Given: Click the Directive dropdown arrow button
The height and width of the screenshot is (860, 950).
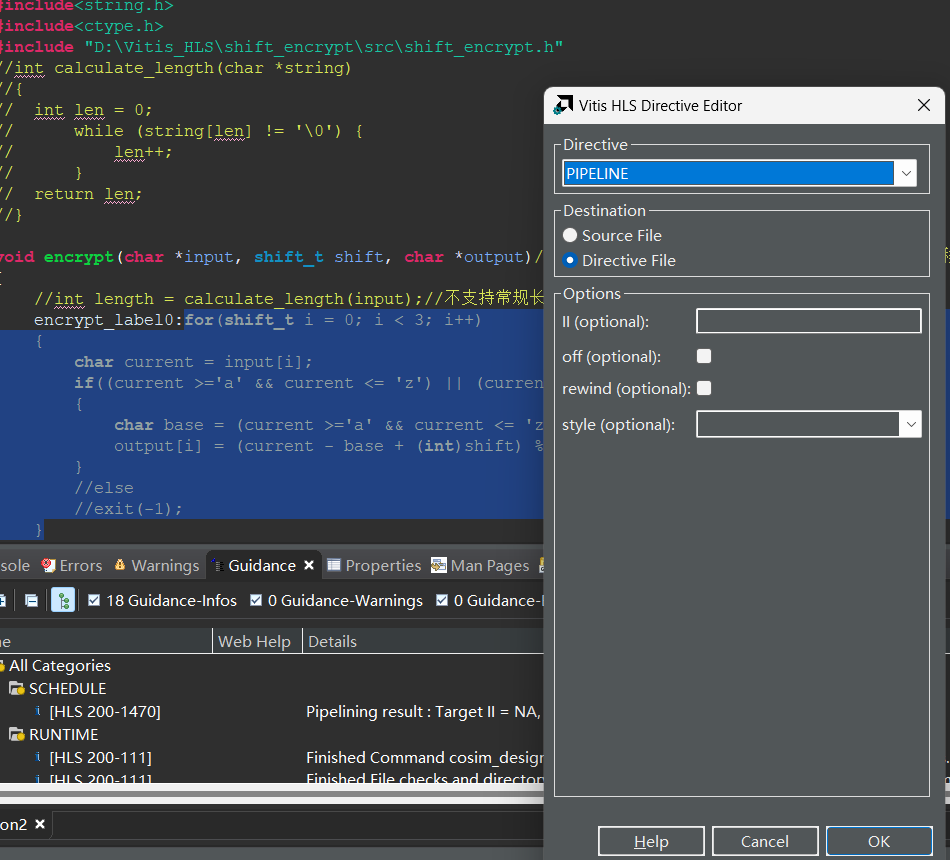Looking at the screenshot, I should click(906, 173).
